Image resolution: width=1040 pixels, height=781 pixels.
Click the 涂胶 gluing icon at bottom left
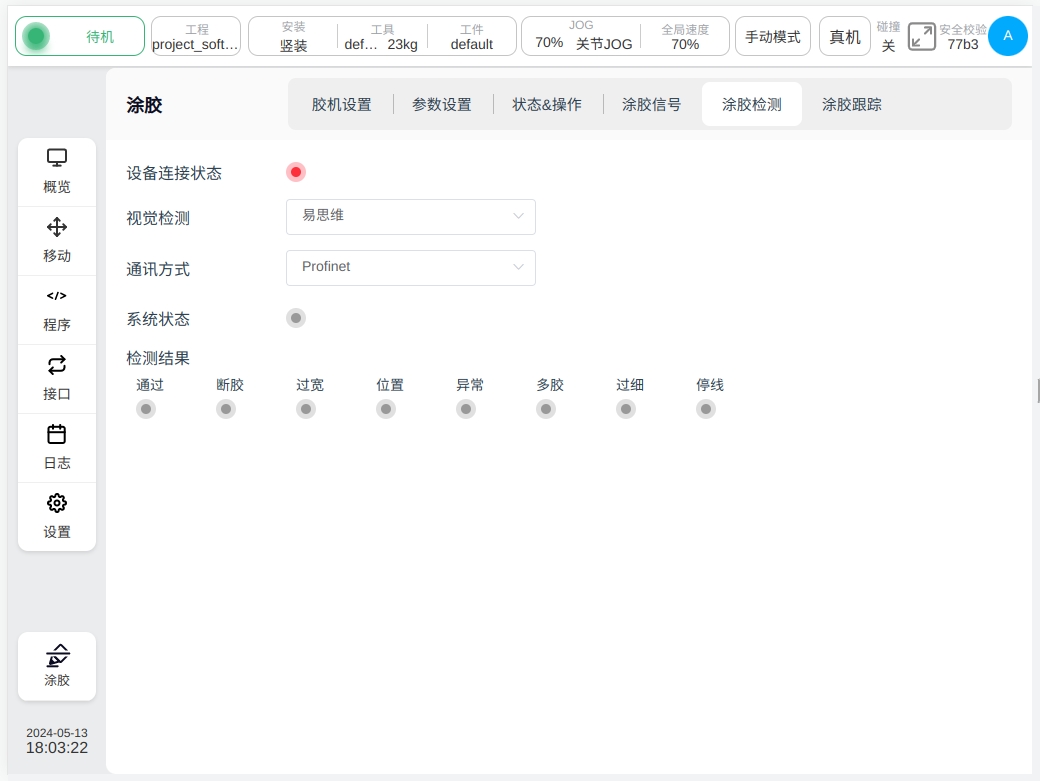click(57, 657)
